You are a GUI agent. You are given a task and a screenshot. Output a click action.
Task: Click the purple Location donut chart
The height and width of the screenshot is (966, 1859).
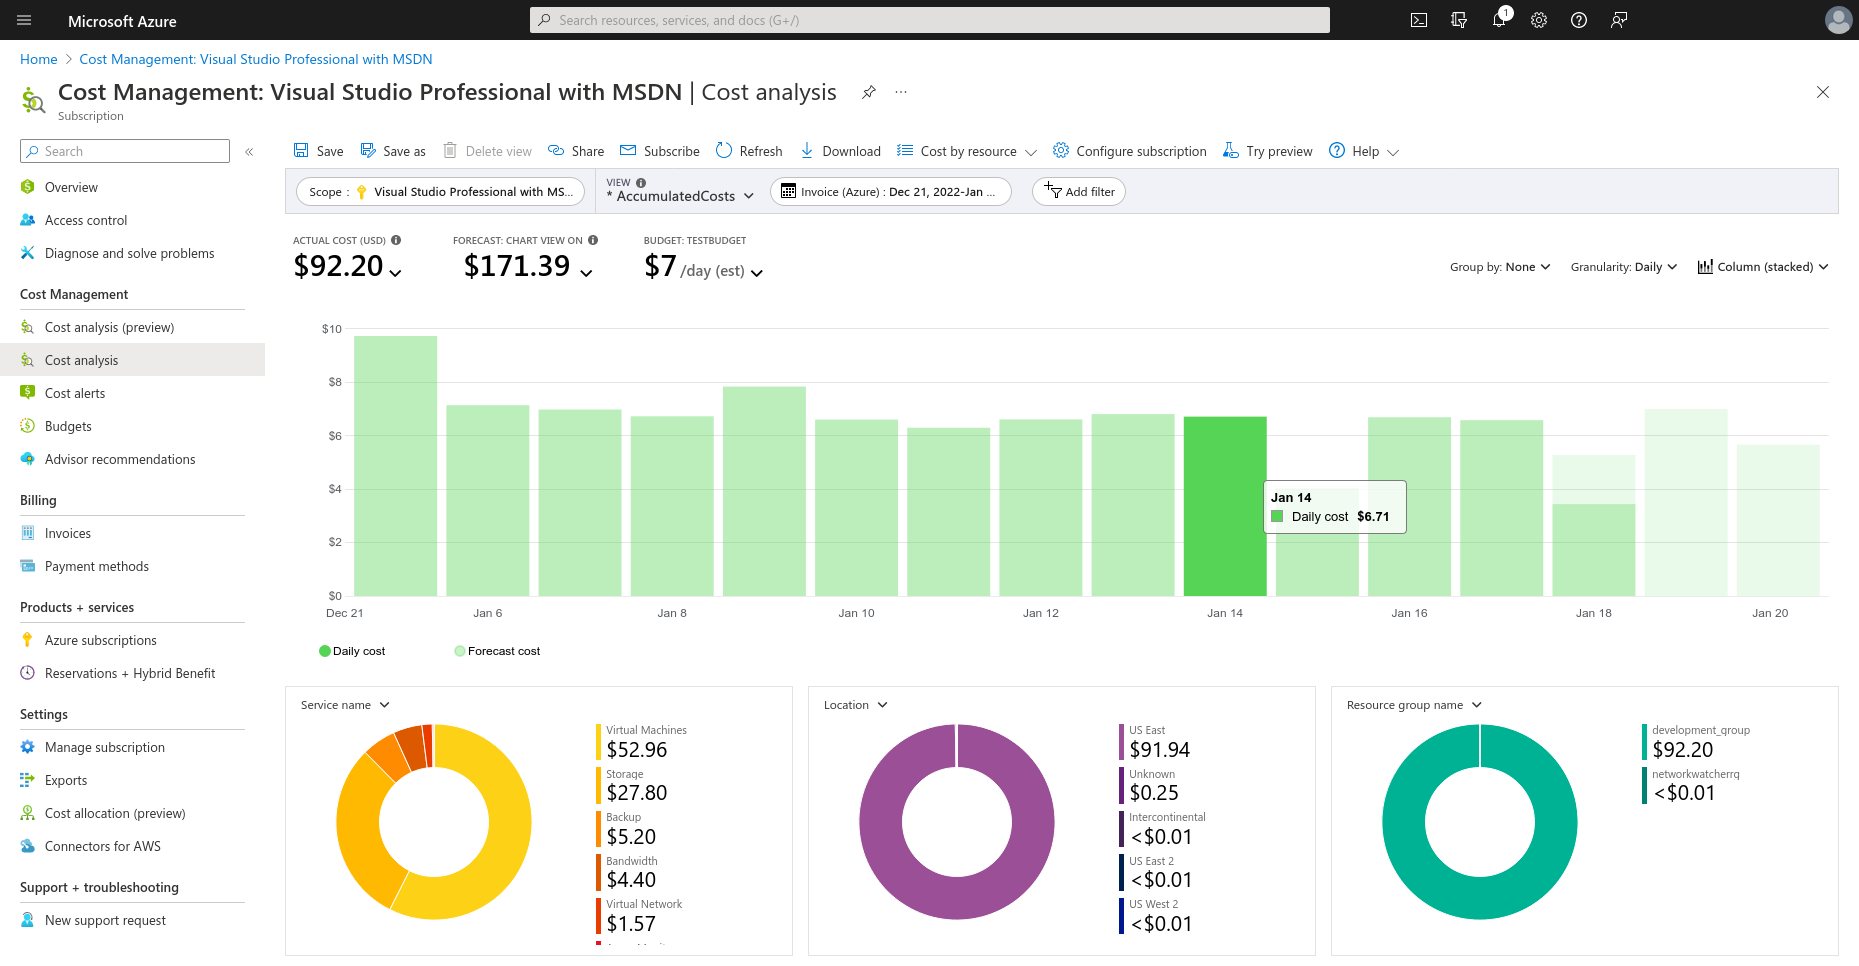point(957,822)
